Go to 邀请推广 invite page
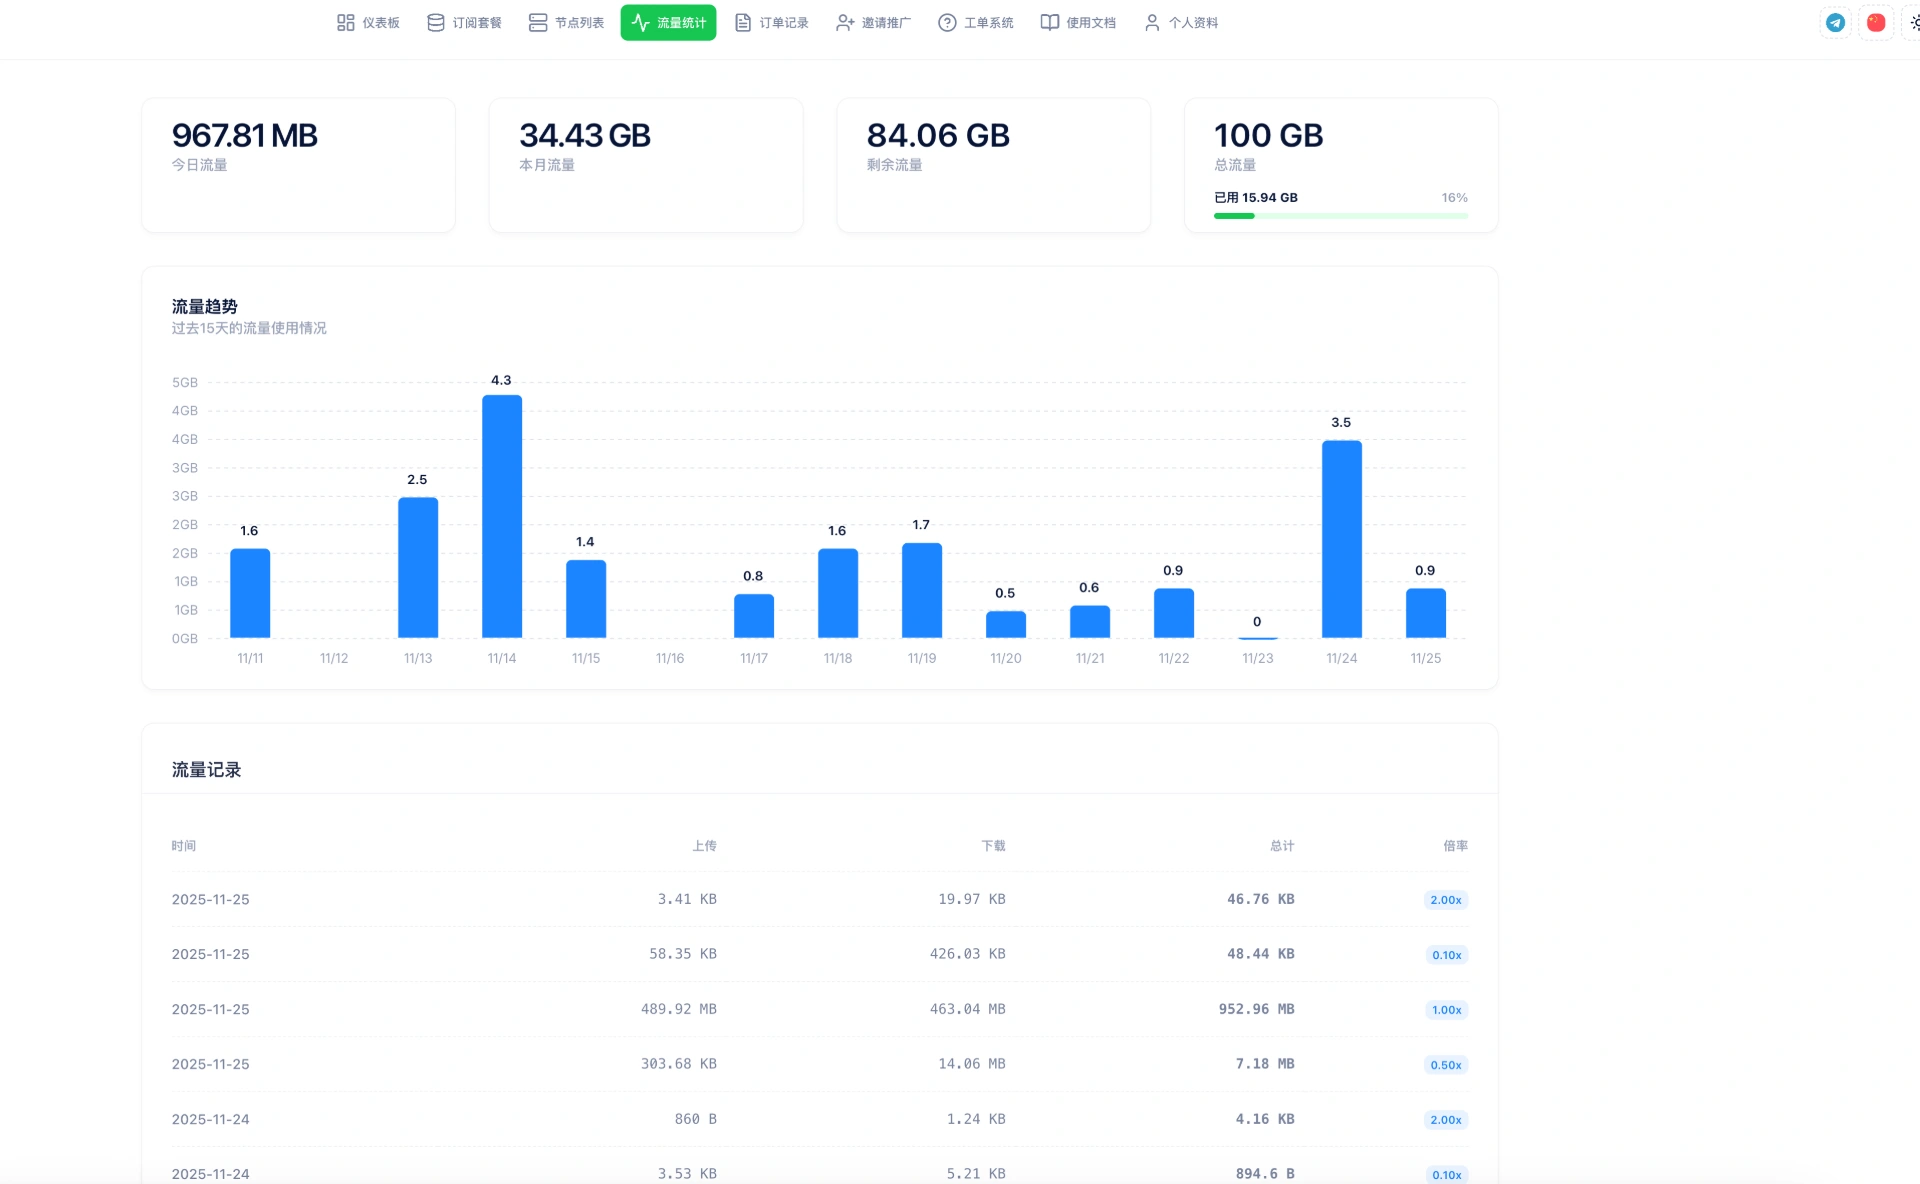The image size is (1920, 1184). click(x=873, y=22)
